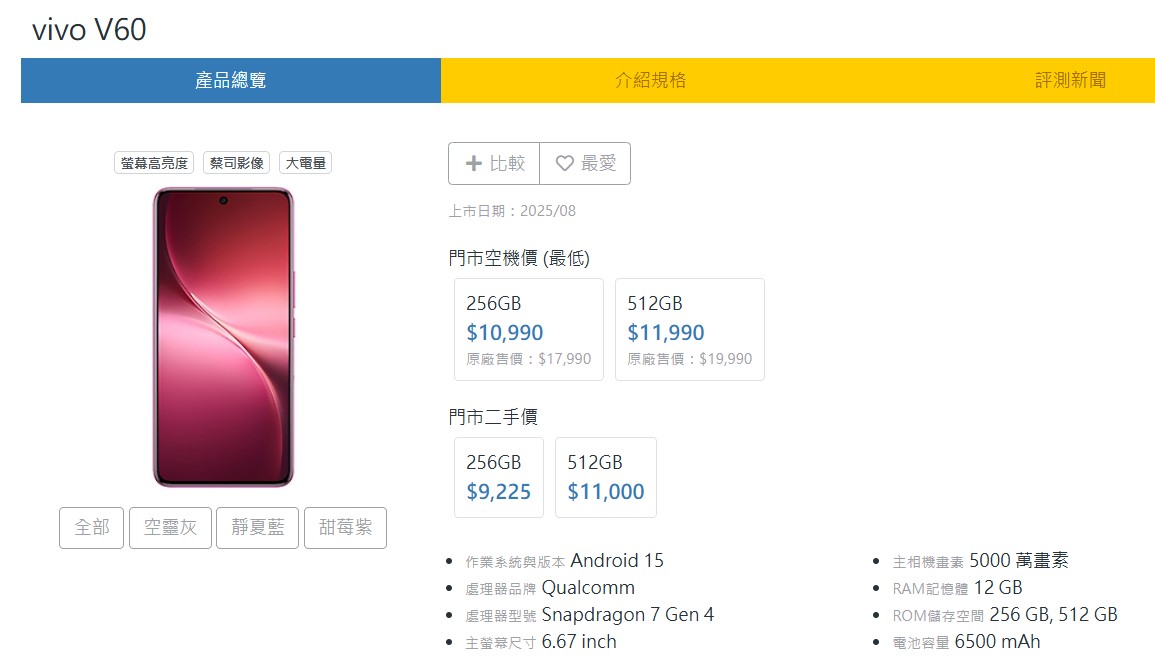The height and width of the screenshot is (671, 1155).
Task: Add phone to 比較 list
Action: pyautogui.click(x=495, y=163)
